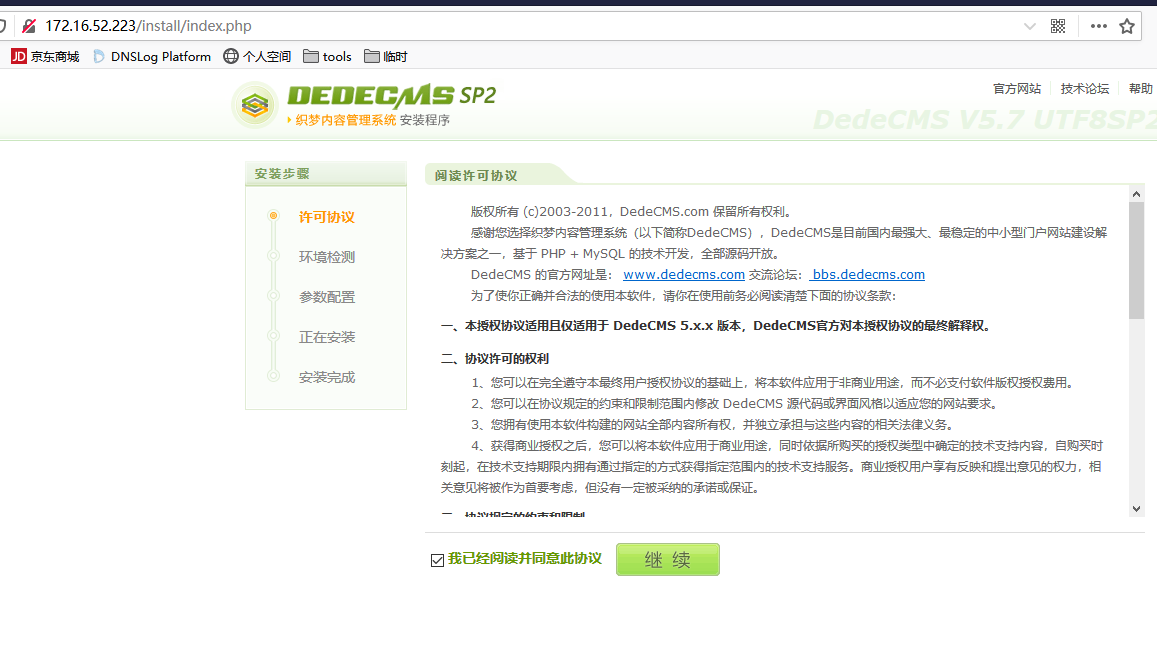Select the 环境检测 install step
The image size is (1157, 655).
(326, 257)
